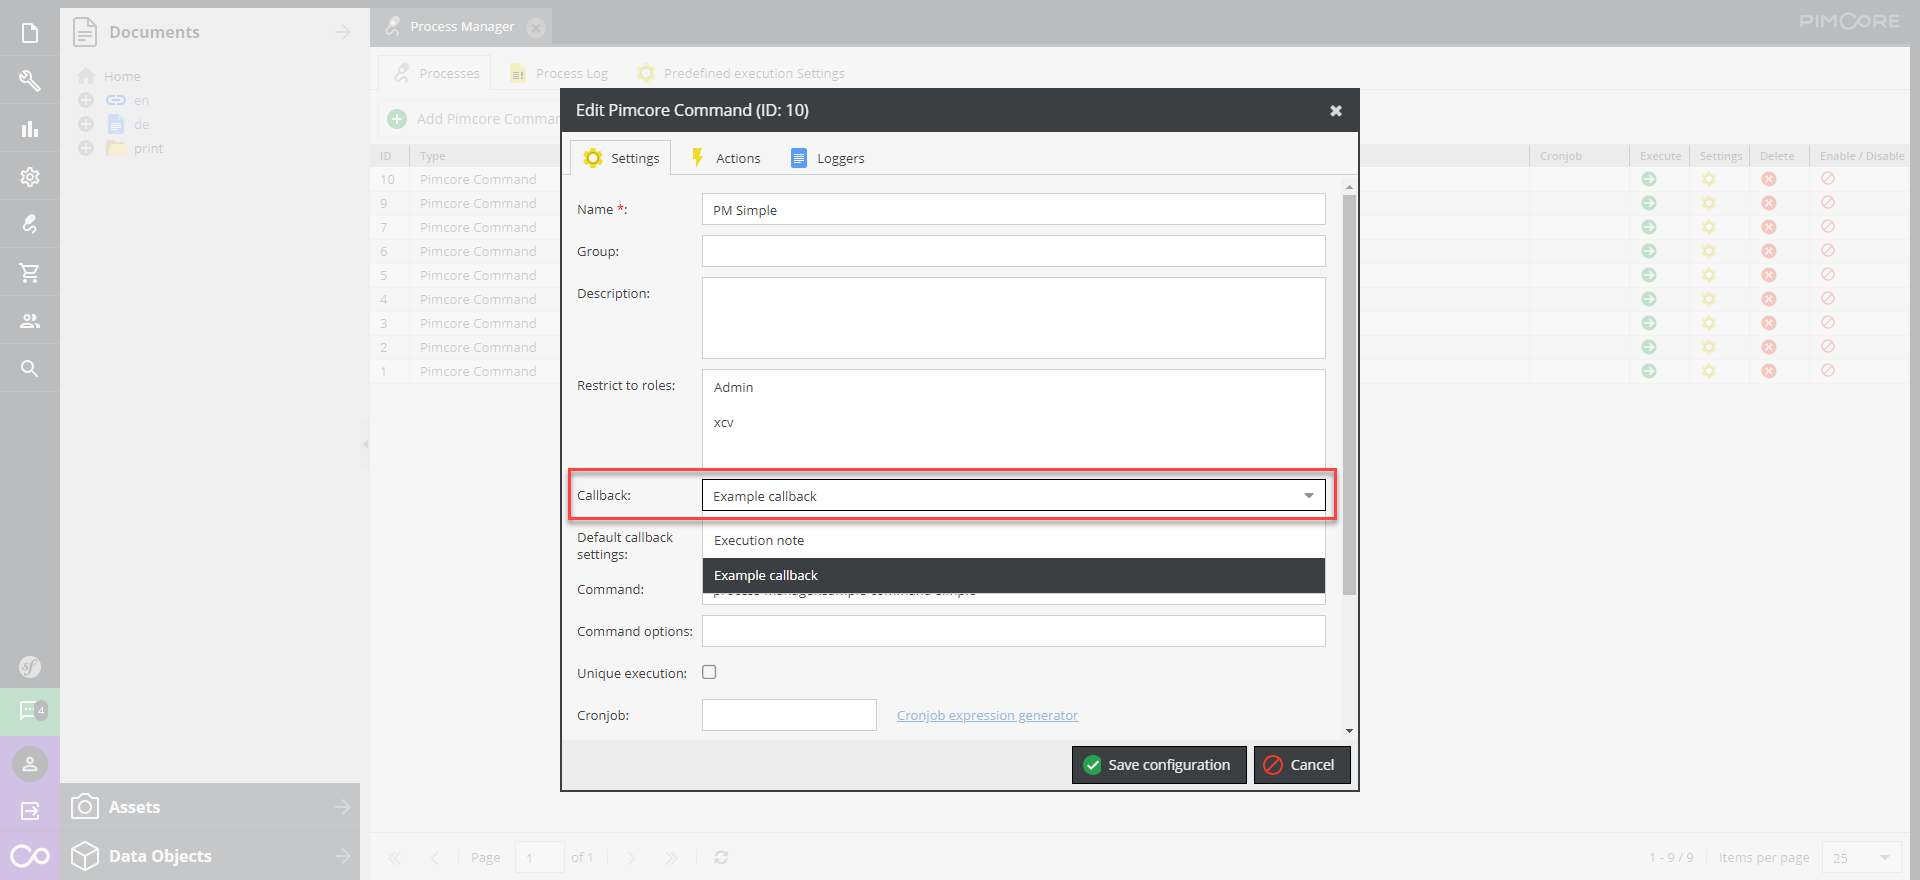Focus the Group input field
1920x880 pixels.
pyautogui.click(x=1014, y=251)
